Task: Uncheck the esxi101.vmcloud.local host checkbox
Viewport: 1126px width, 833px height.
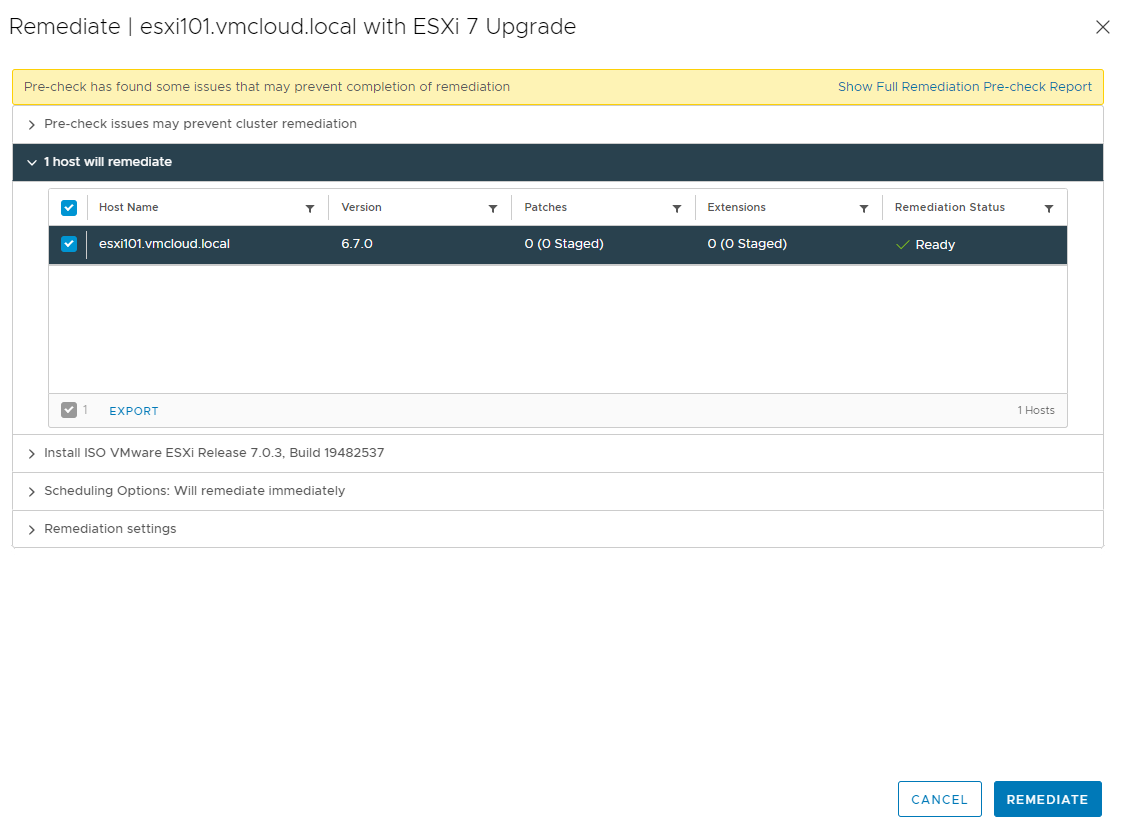Action: pos(69,244)
